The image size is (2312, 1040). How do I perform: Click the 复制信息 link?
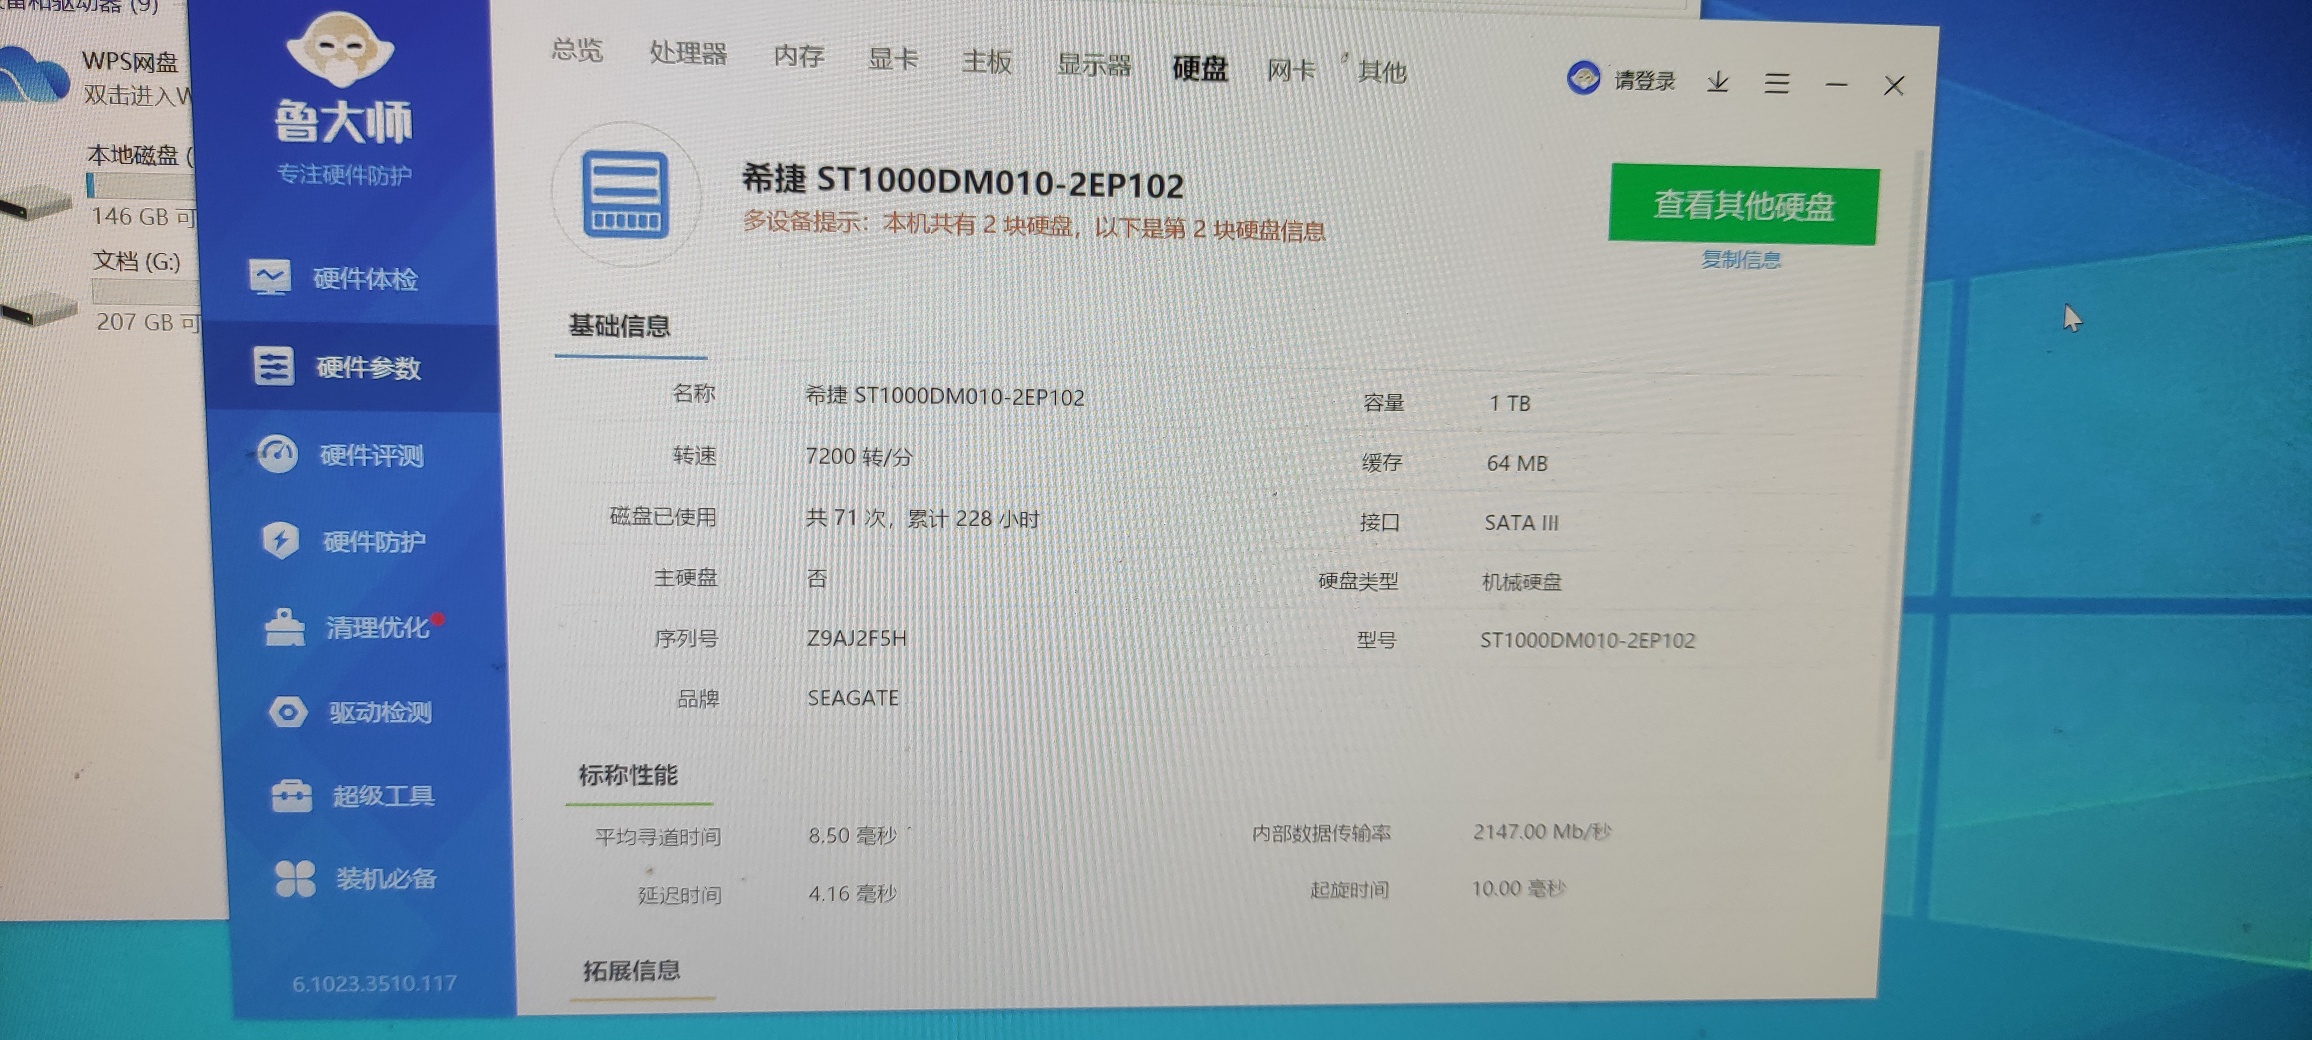coord(1741,260)
